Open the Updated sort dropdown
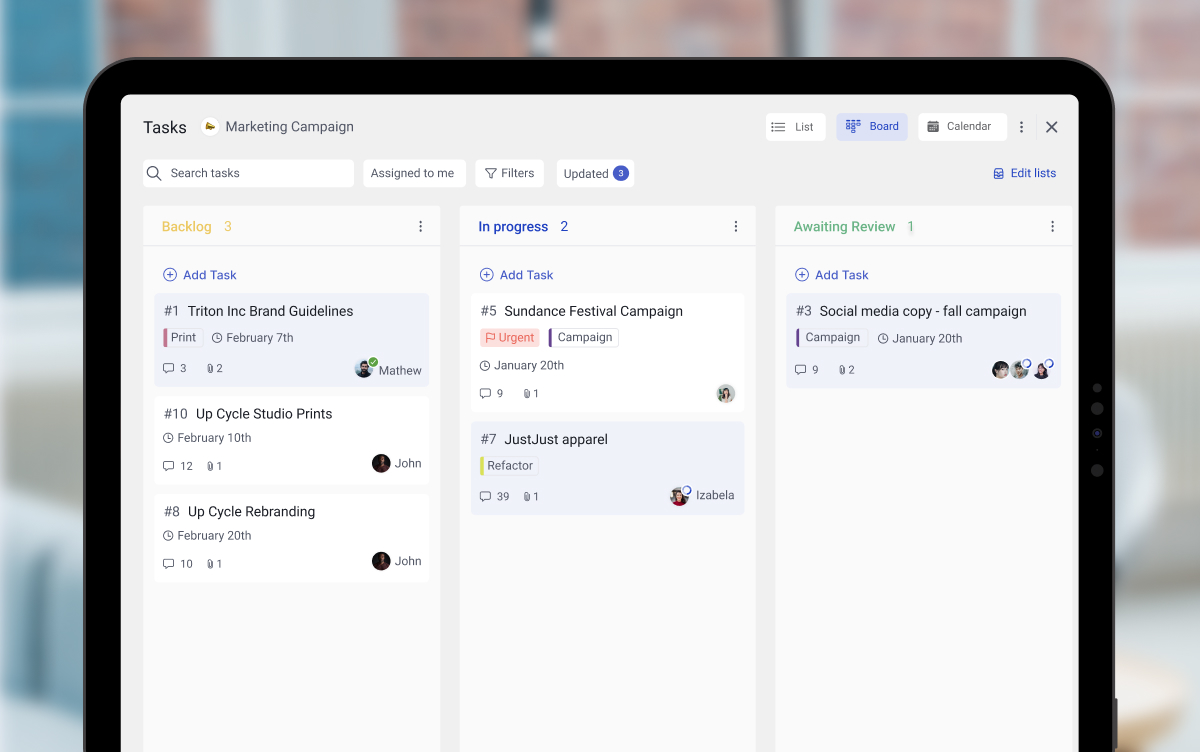1200x752 pixels. click(595, 173)
